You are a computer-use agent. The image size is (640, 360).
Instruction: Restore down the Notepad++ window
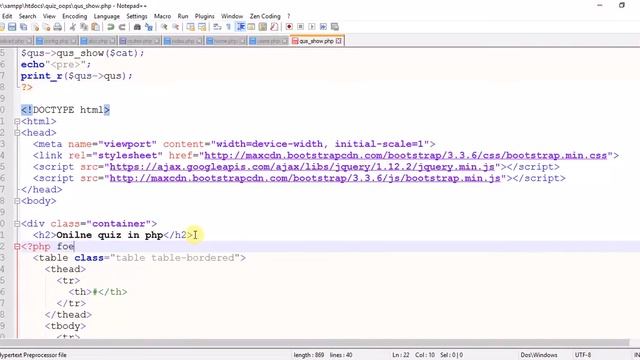[x=622, y=5]
